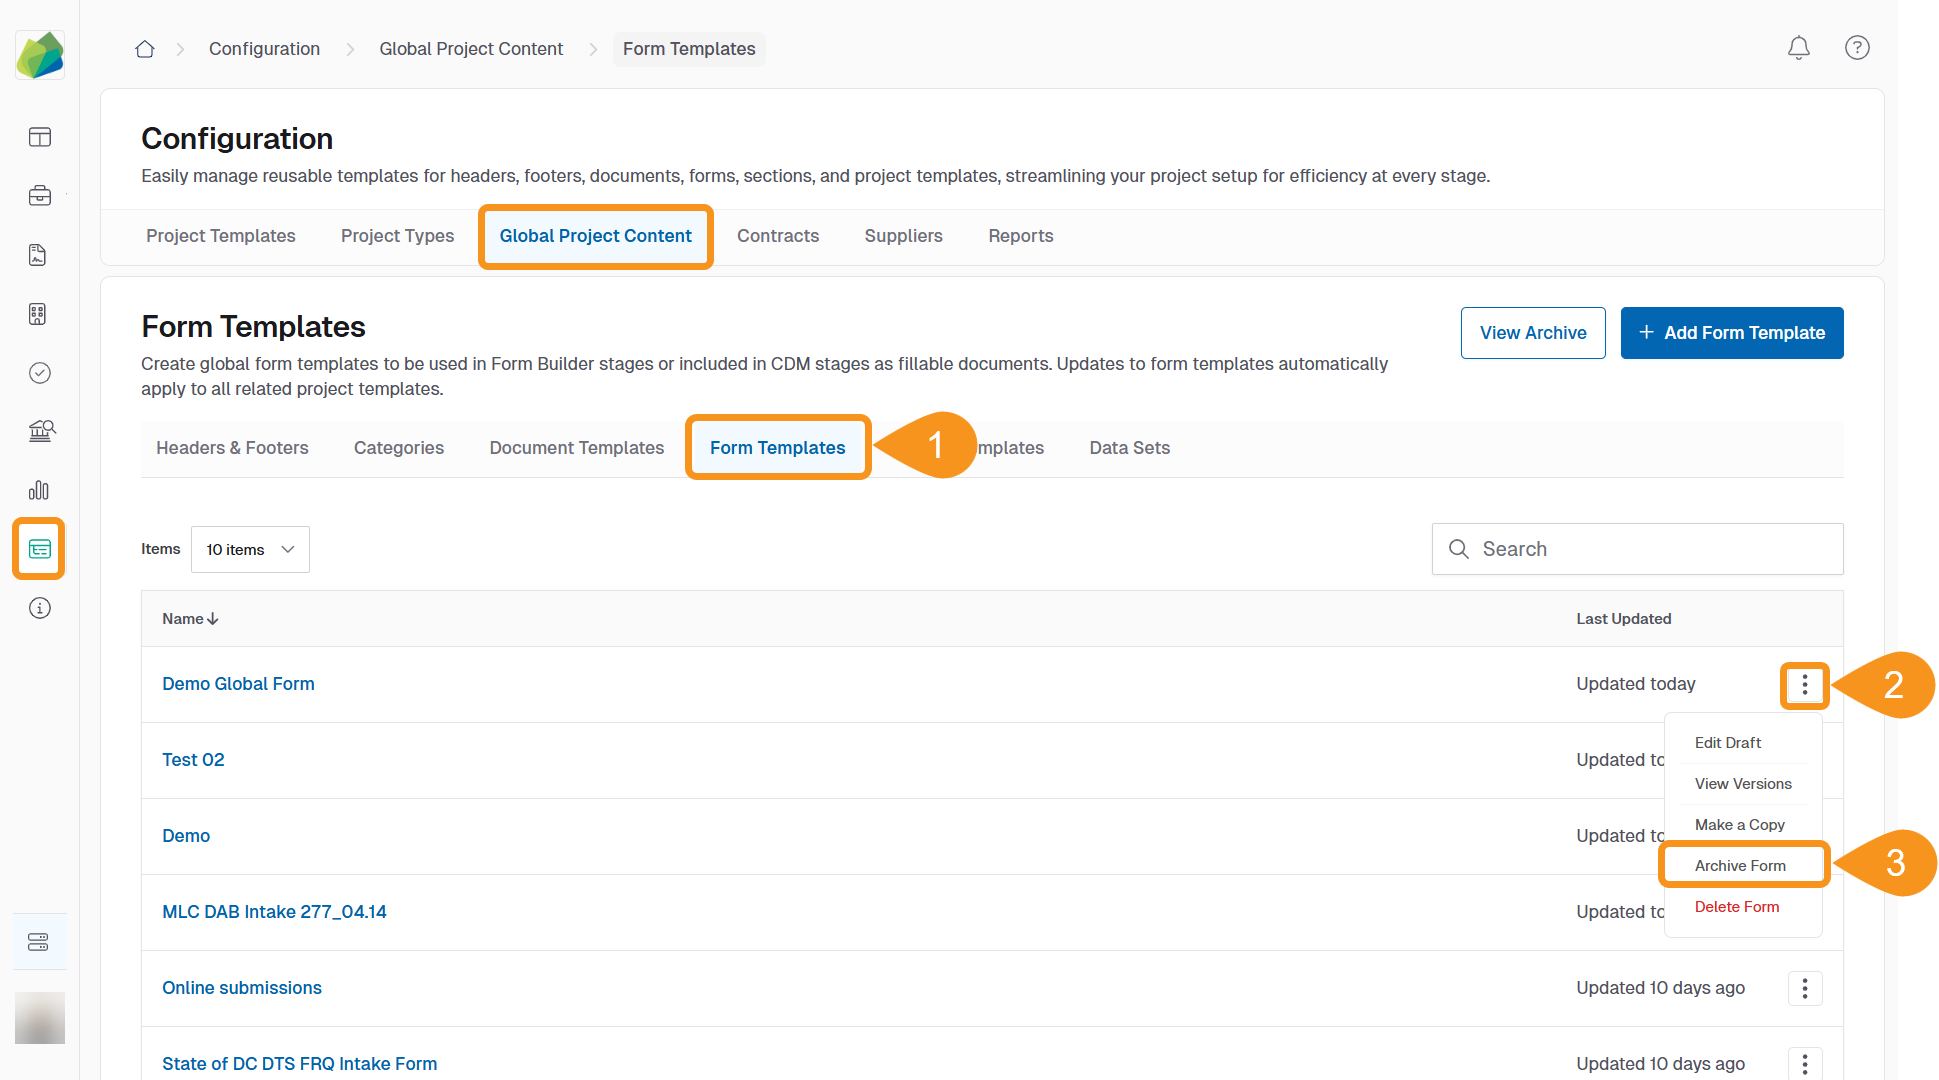Screen dimensions: 1939x1080
Task: Click the View Archive button
Action: [1532, 333]
